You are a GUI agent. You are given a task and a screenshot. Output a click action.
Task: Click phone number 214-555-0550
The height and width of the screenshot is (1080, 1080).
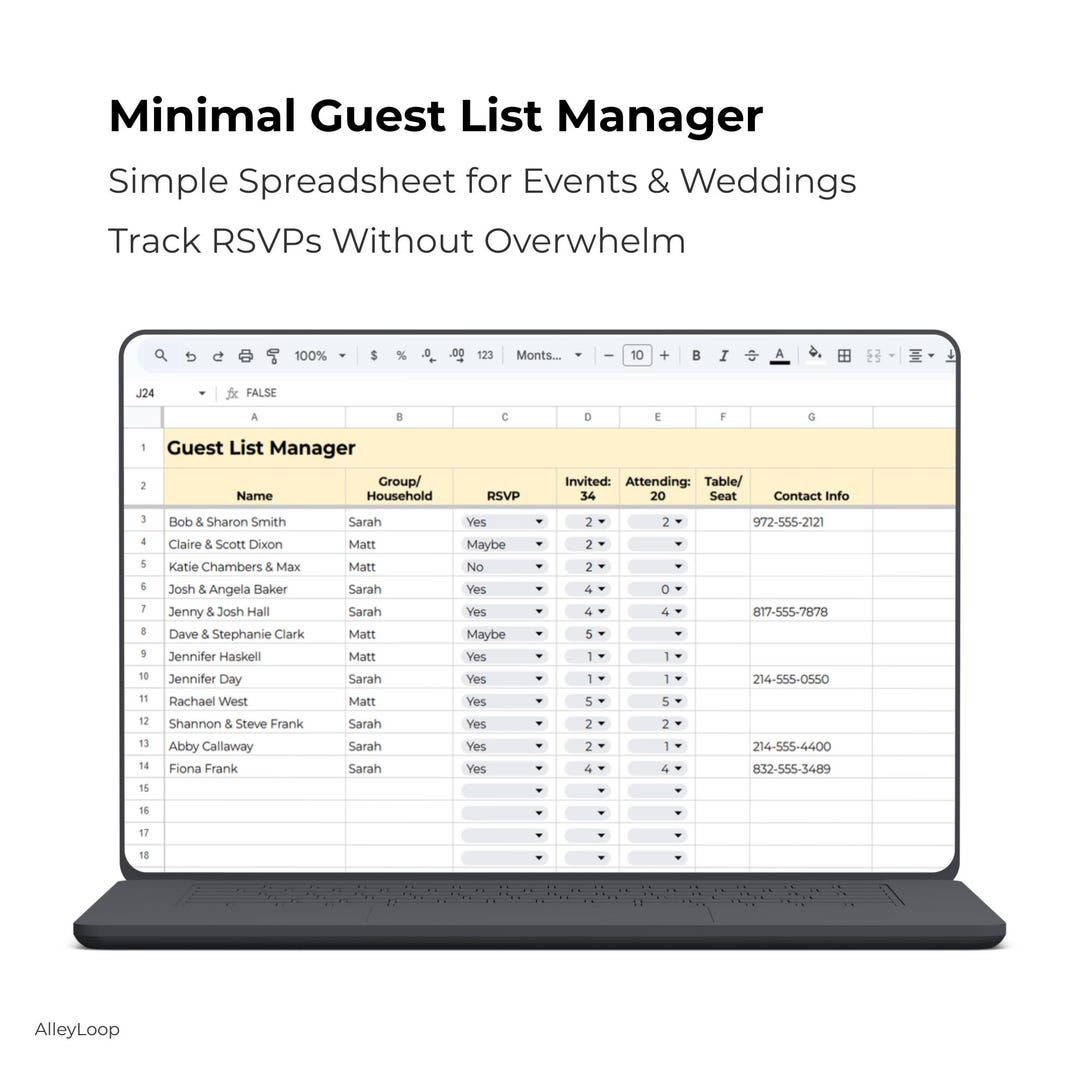click(x=791, y=679)
